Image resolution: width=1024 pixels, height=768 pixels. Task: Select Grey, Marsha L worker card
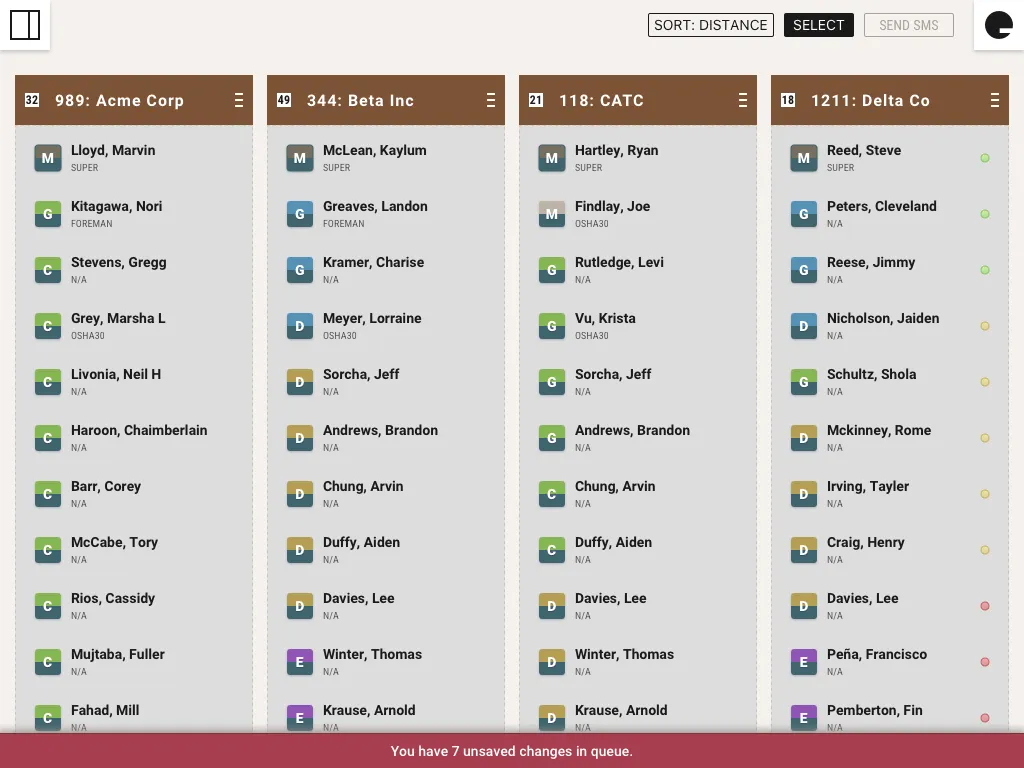click(x=134, y=326)
